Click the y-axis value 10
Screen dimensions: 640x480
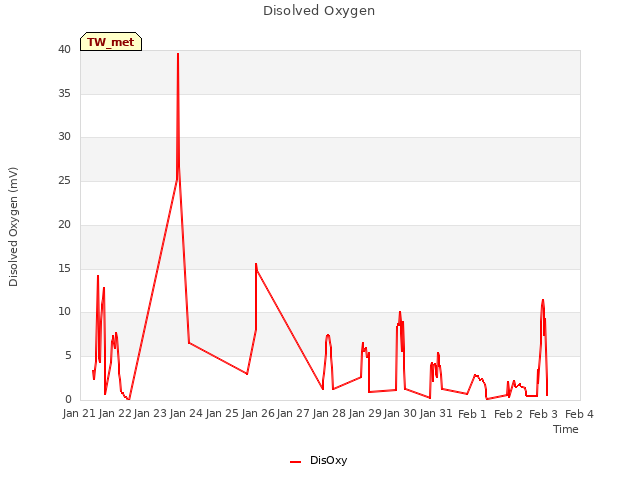pos(64,312)
